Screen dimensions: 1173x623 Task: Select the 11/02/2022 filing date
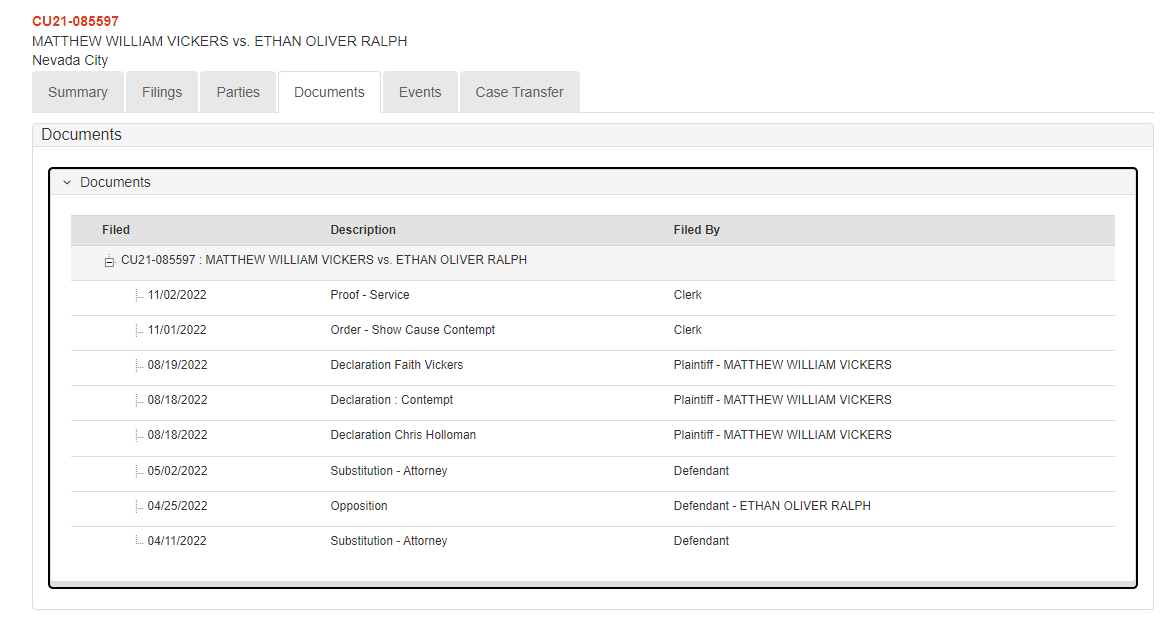[177, 295]
